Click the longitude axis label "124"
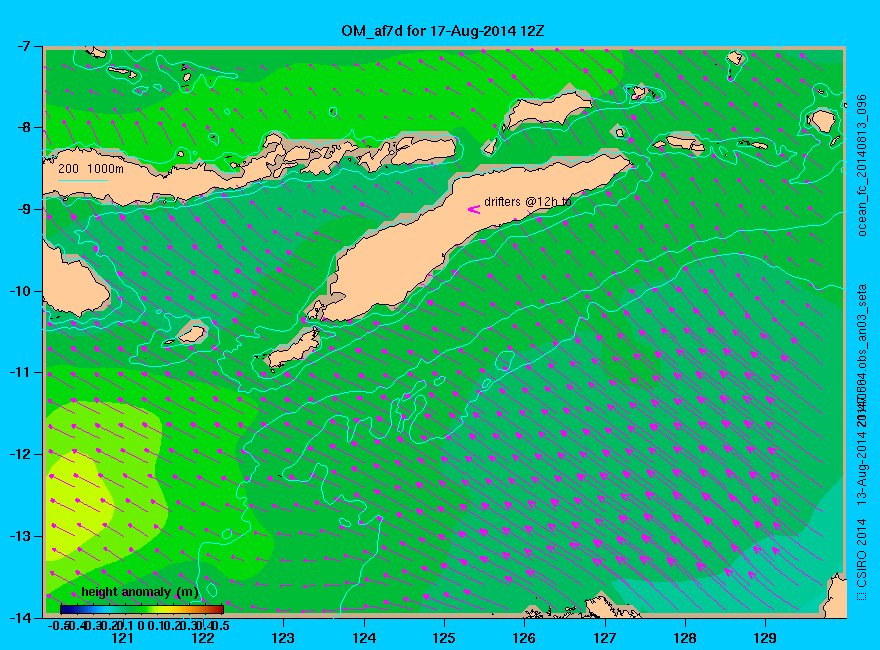880x650 pixels. click(x=364, y=638)
